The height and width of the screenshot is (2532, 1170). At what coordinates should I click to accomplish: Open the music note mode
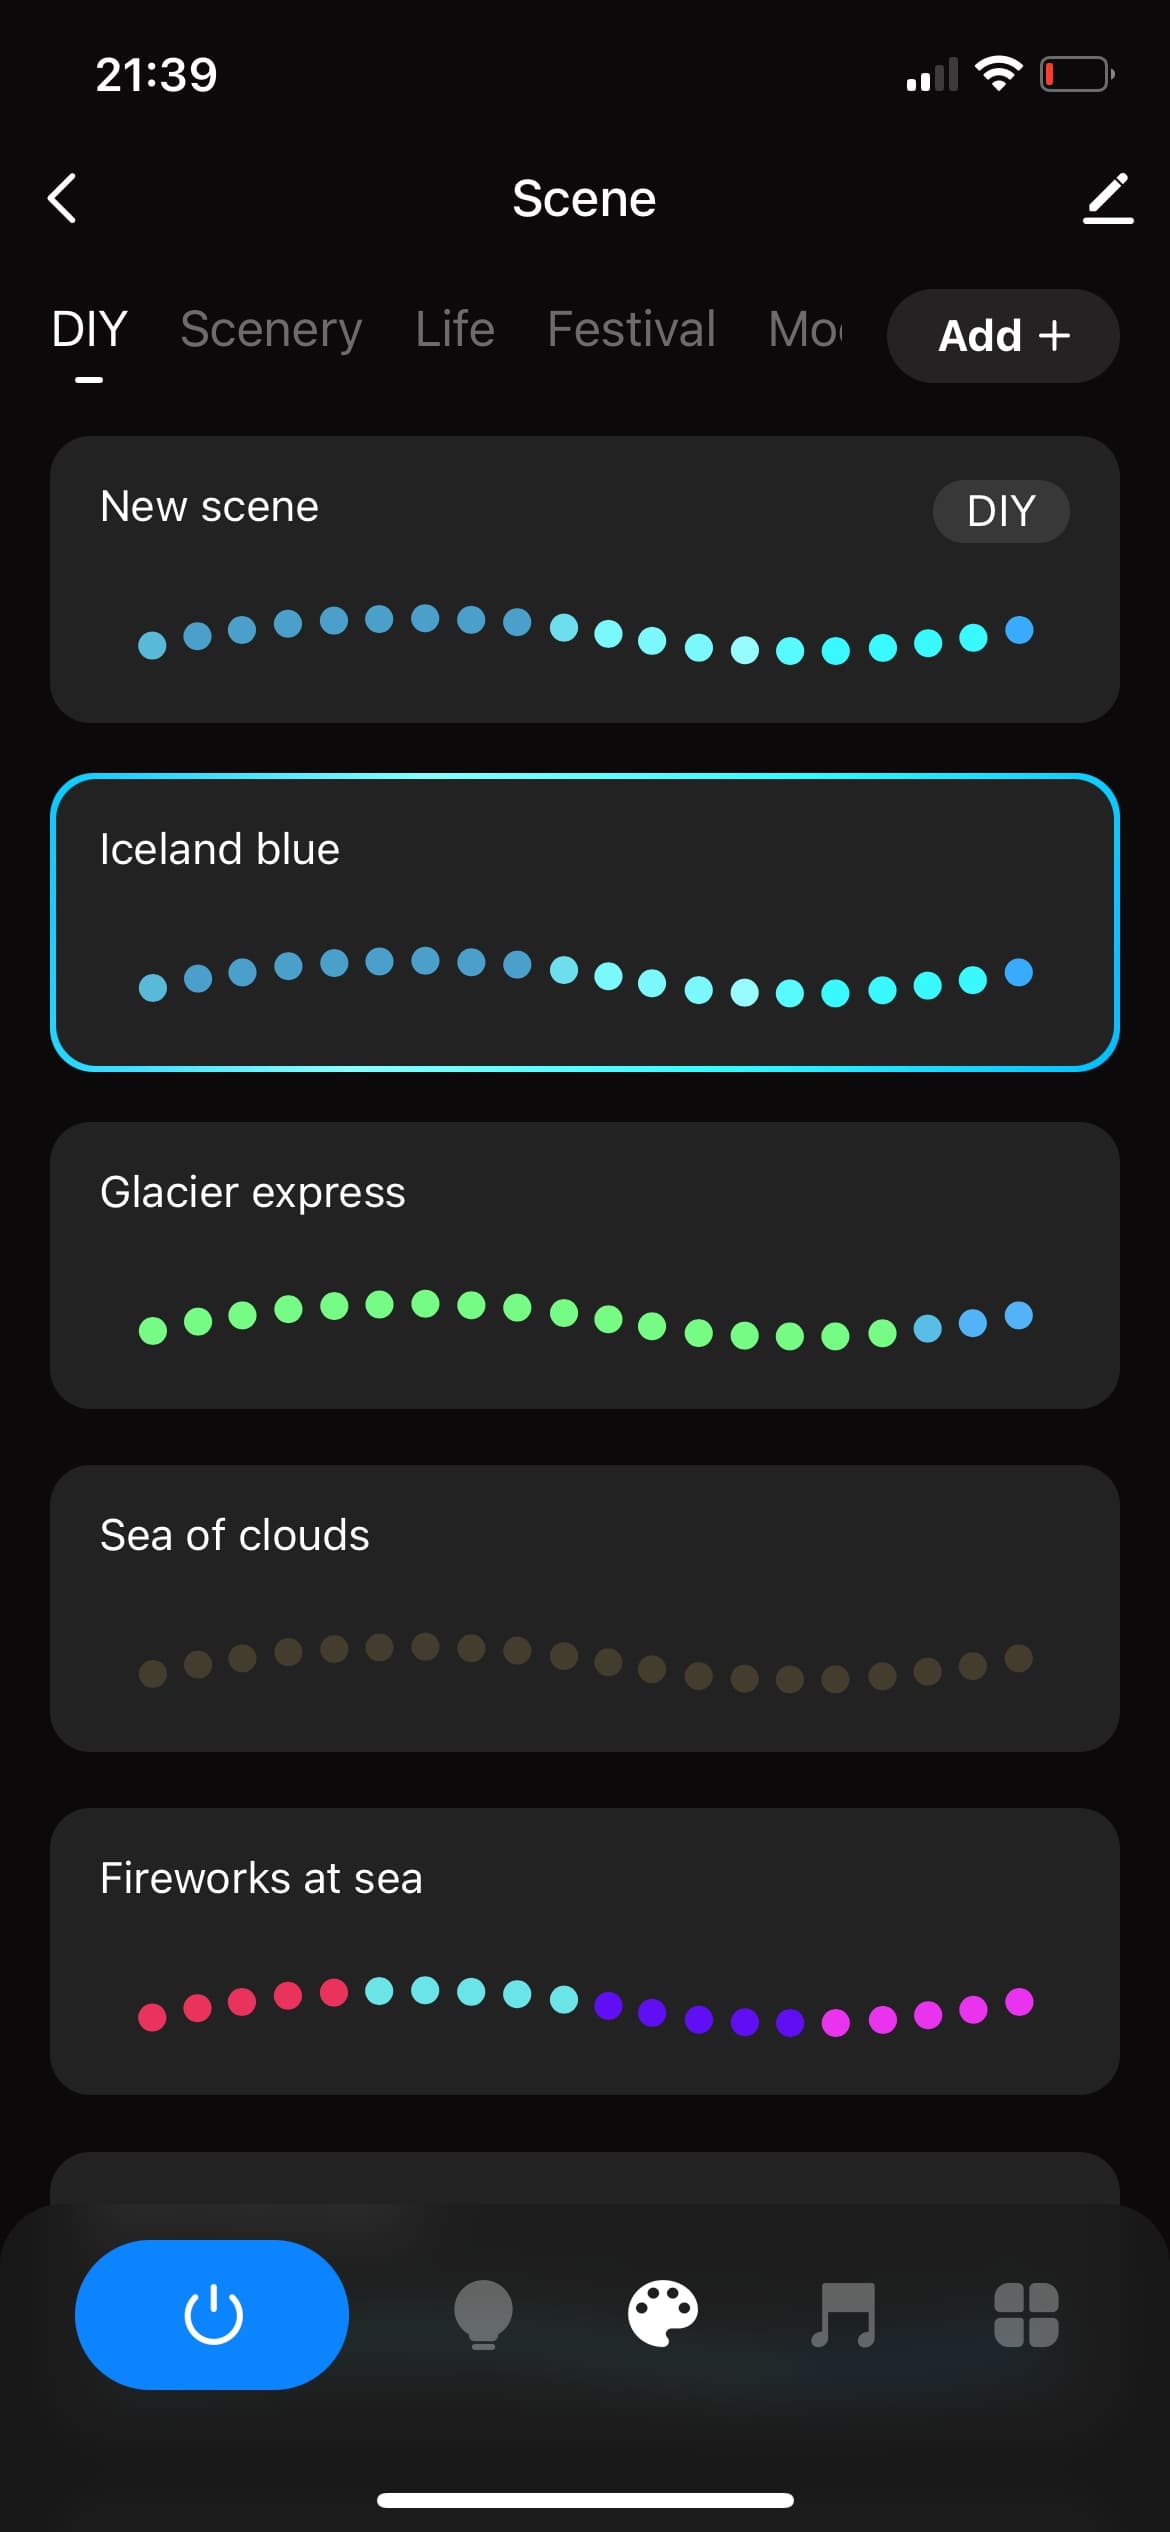(x=843, y=2314)
